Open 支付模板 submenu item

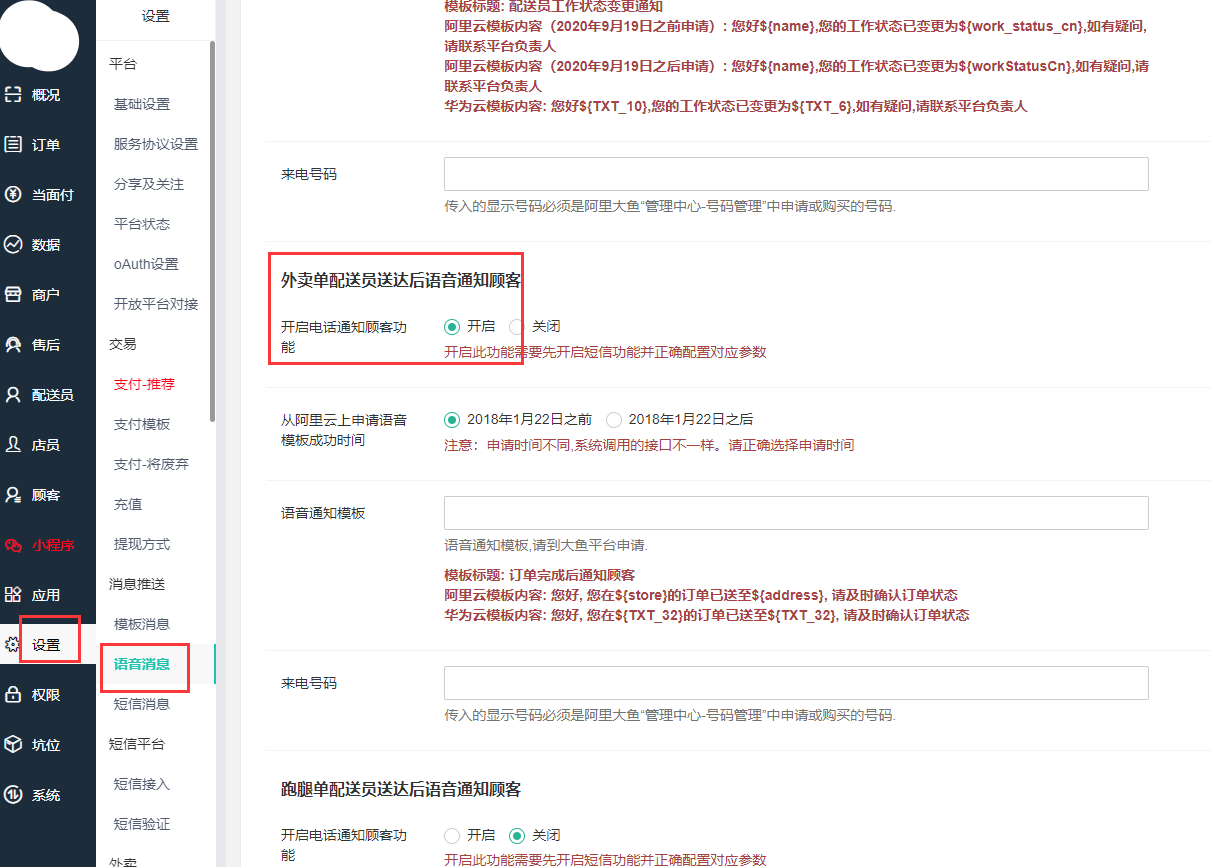pos(142,424)
